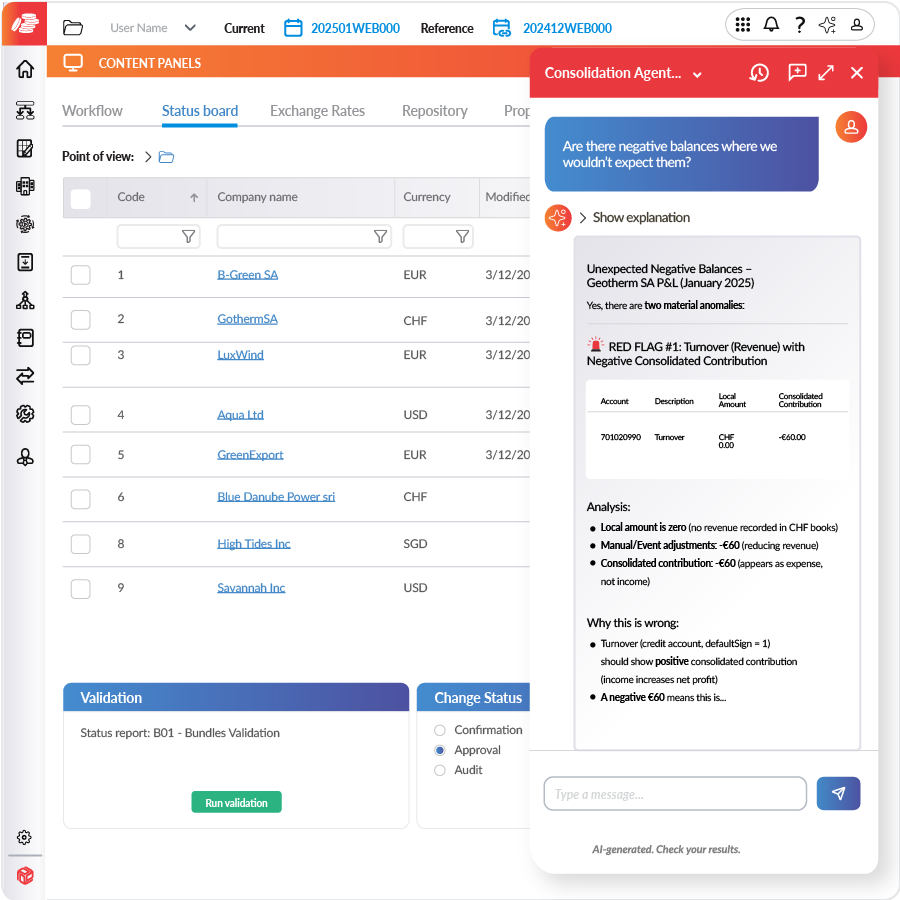This screenshot has height=900, width=900.
Task: Open settings gear in sidebar
Action: (x=25, y=837)
